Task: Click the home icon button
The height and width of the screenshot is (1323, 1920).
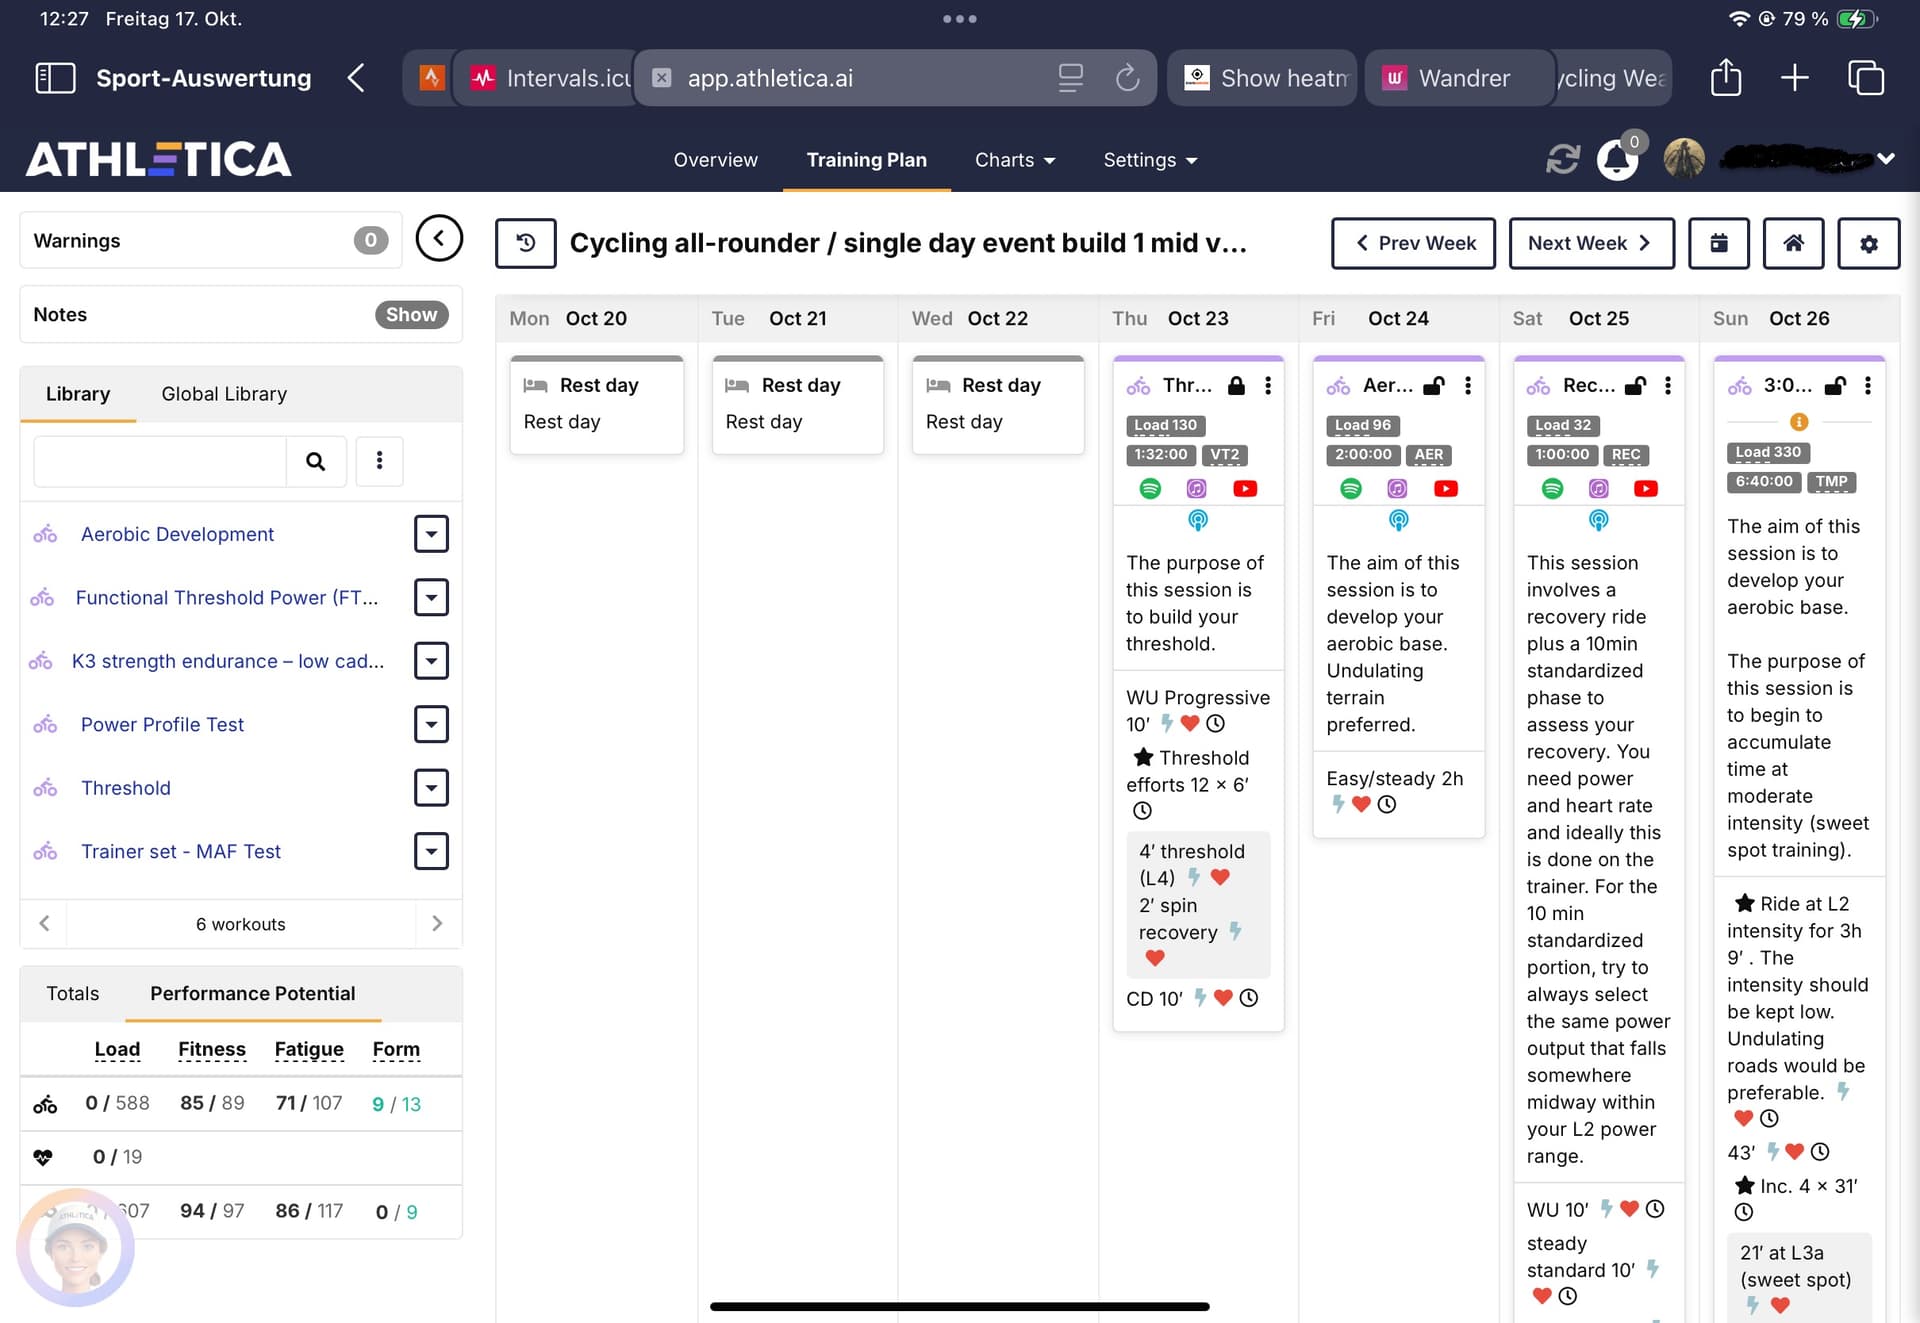Action: pos(1793,243)
